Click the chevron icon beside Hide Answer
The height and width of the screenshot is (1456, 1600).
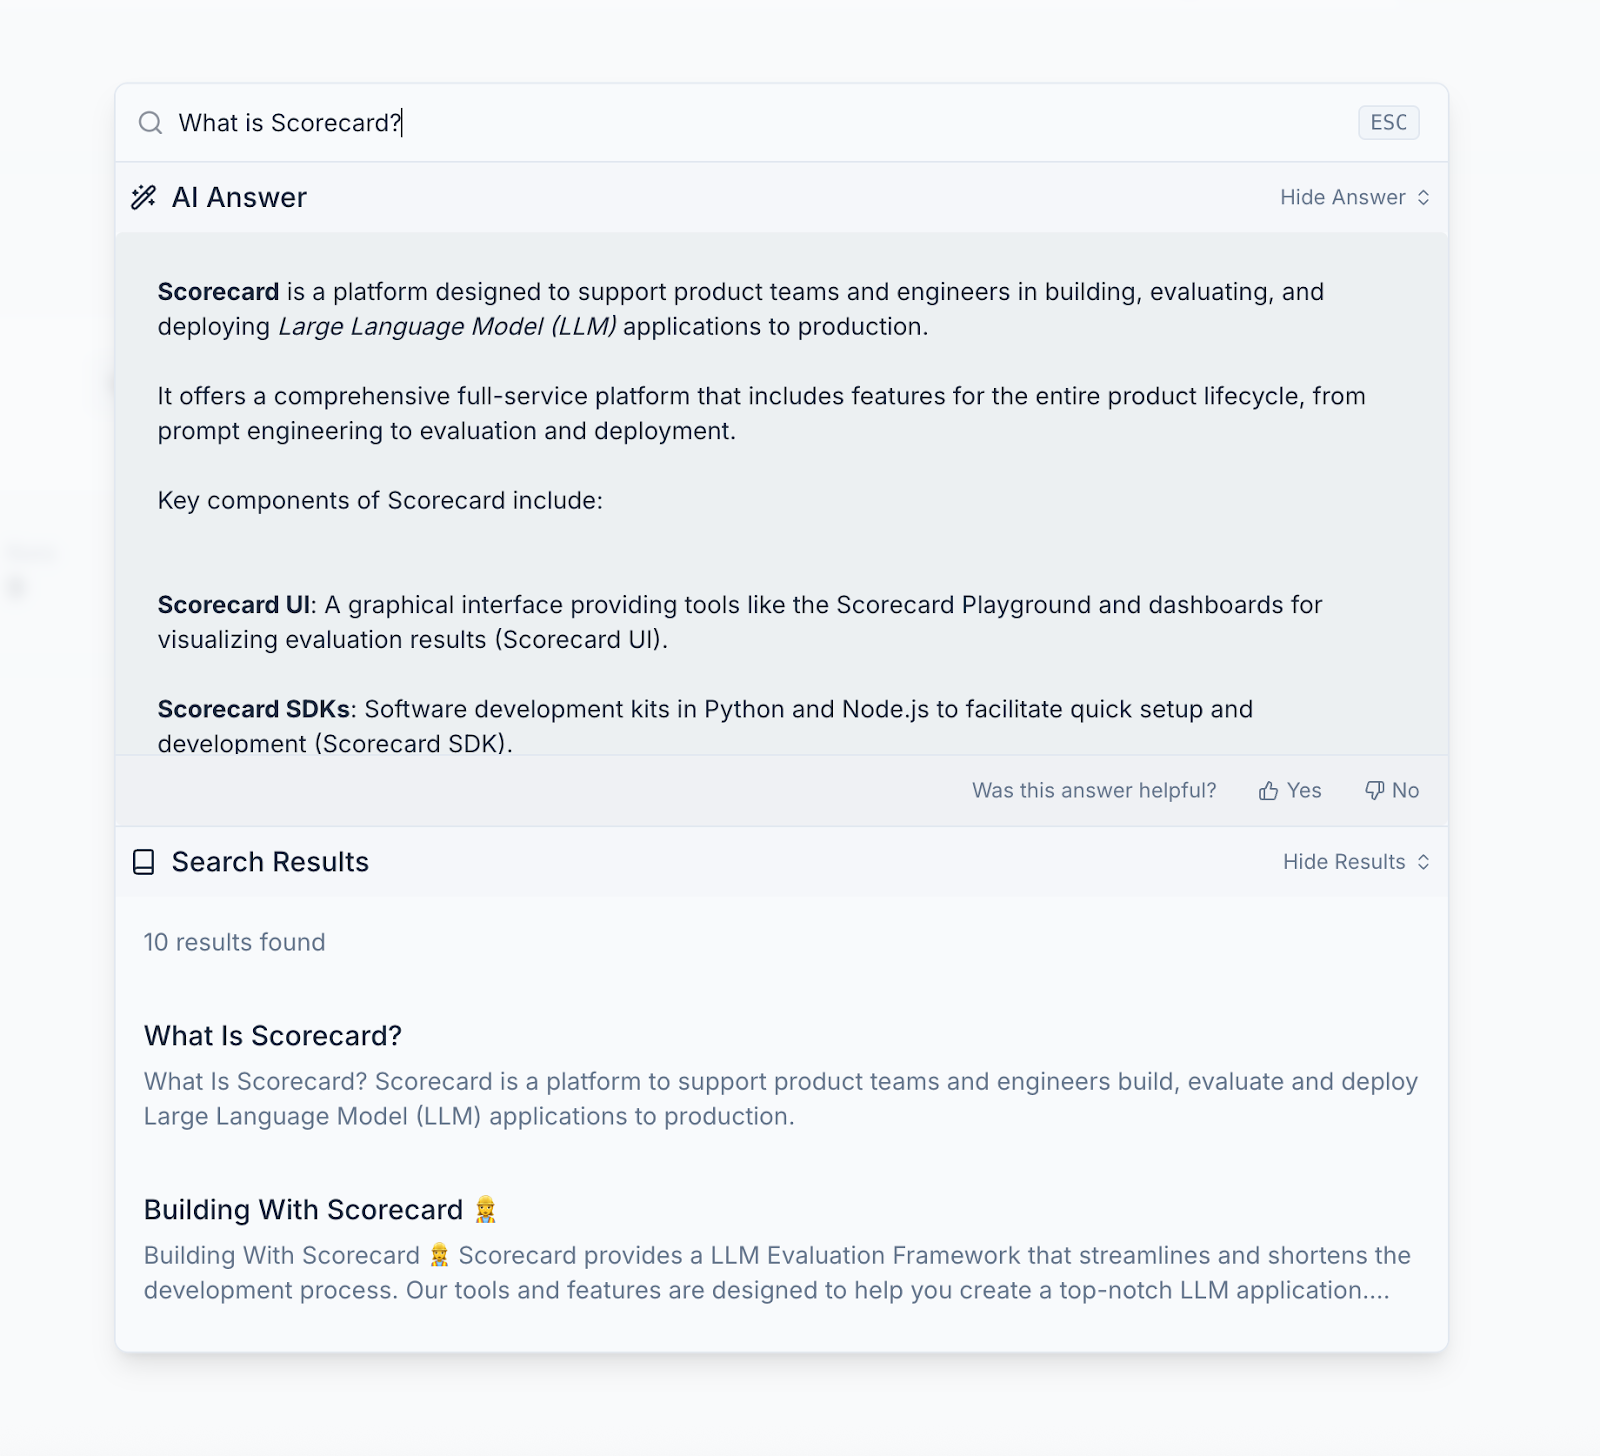1424,197
